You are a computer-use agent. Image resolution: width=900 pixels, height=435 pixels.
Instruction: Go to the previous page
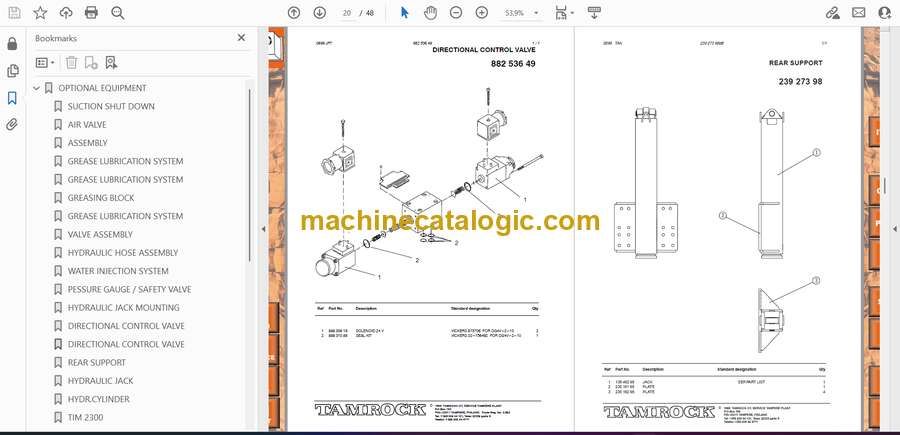tap(294, 13)
